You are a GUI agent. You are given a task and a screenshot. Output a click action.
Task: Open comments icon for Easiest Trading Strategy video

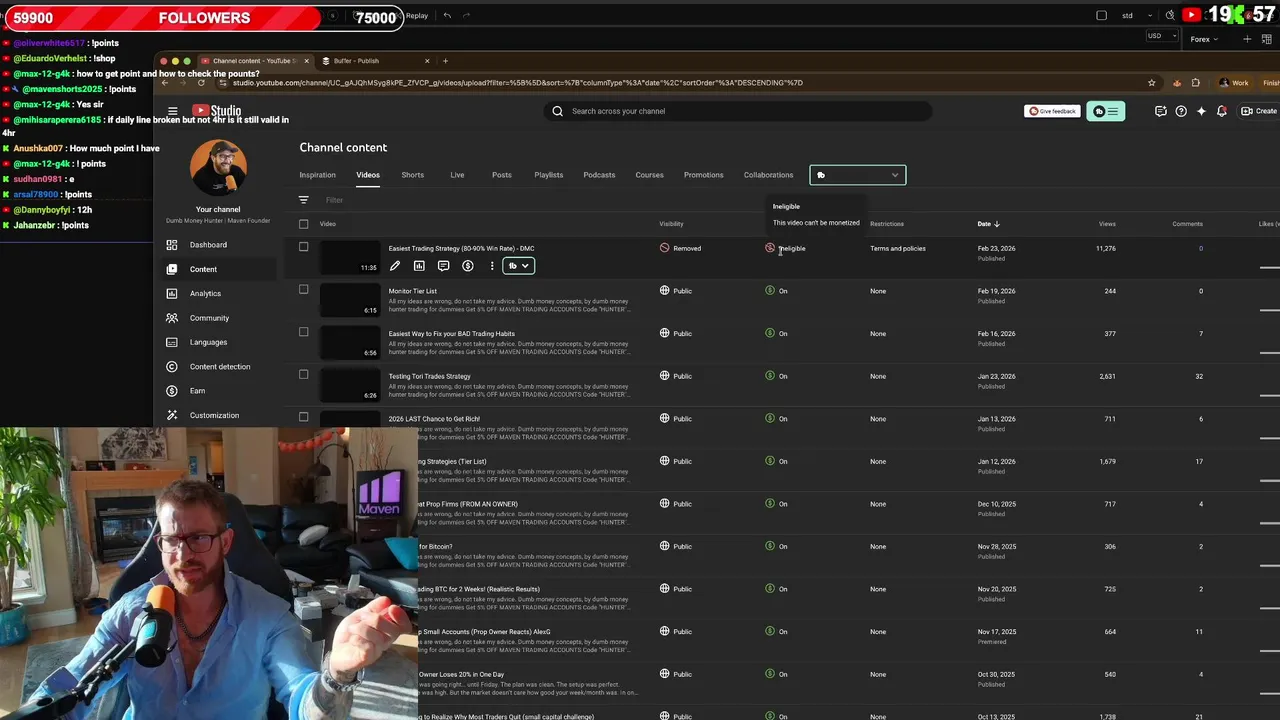coord(443,266)
